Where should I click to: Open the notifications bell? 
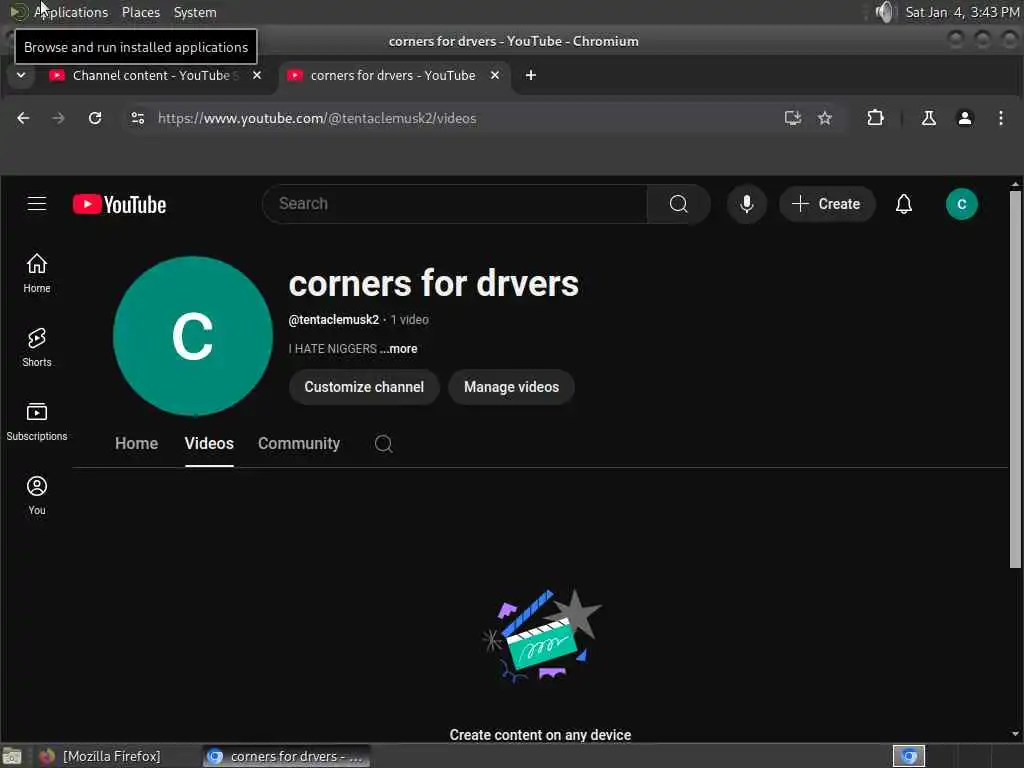[904, 204]
